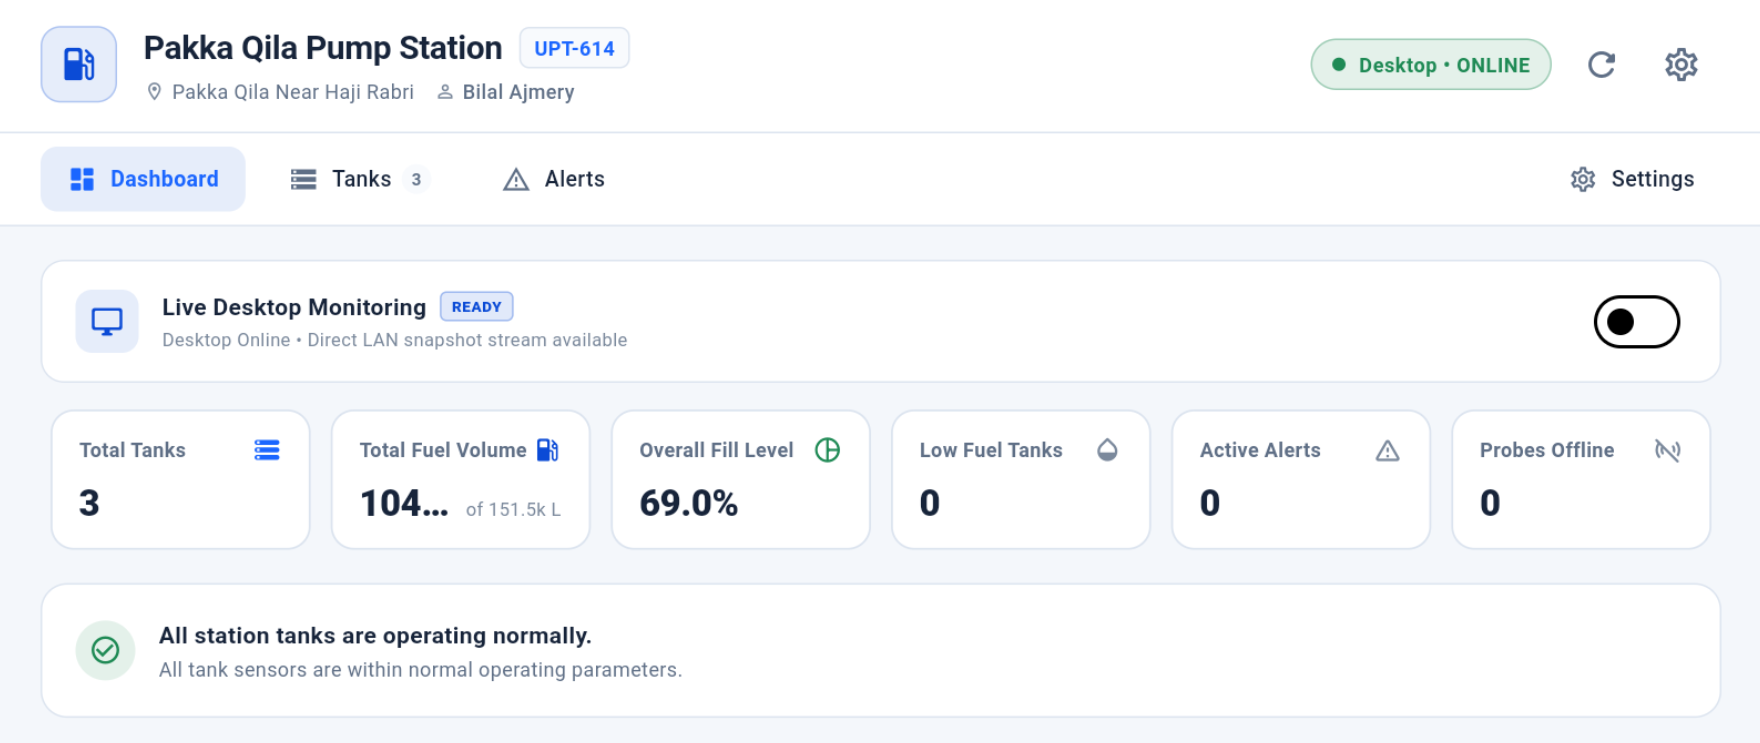Click the Probes Offline signal icon

[1668, 450]
